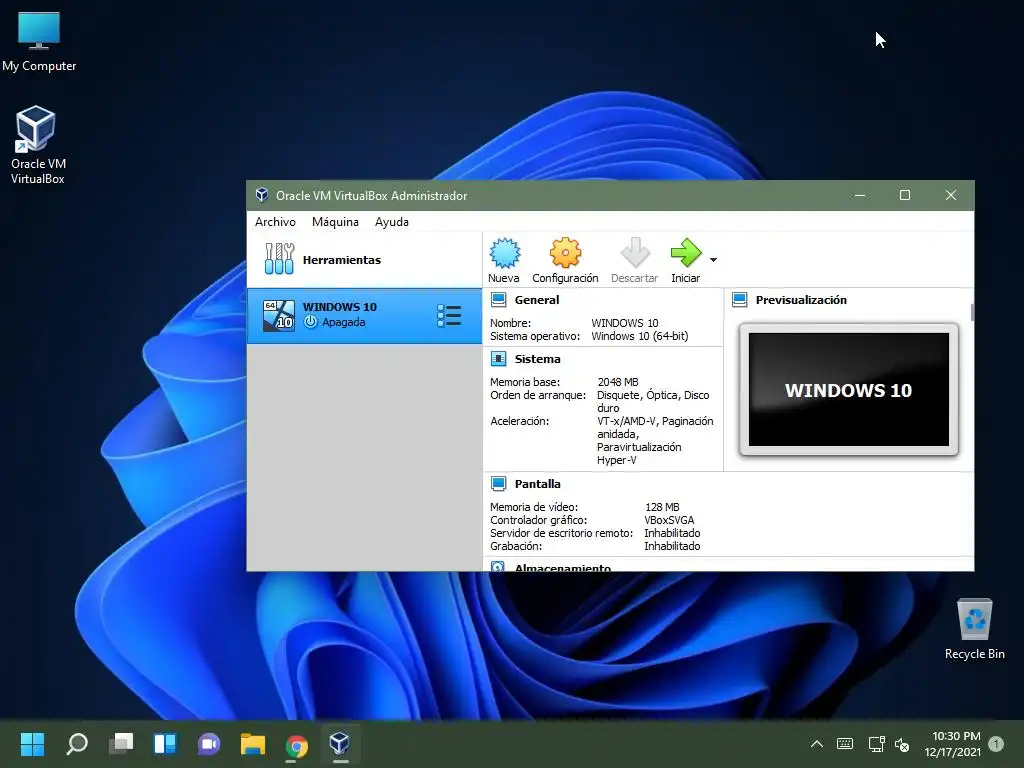The width and height of the screenshot is (1024, 768).
Task: Start the VM with Iniciar arrow
Action: pyautogui.click(x=686, y=253)
